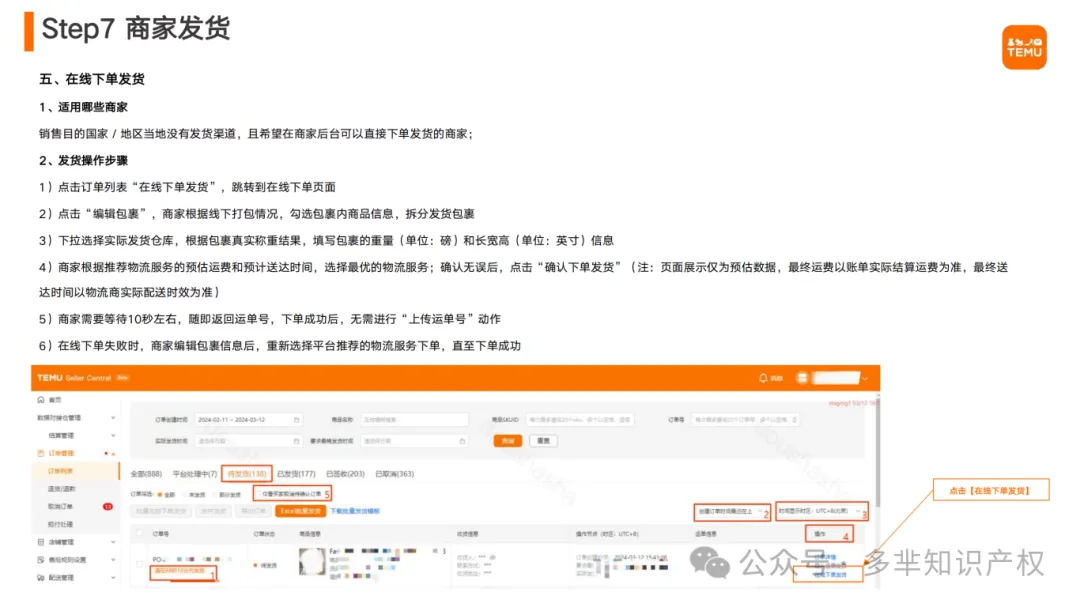Open notifications via the bell icon
The image size is (1080, 607).
(762, 378)
